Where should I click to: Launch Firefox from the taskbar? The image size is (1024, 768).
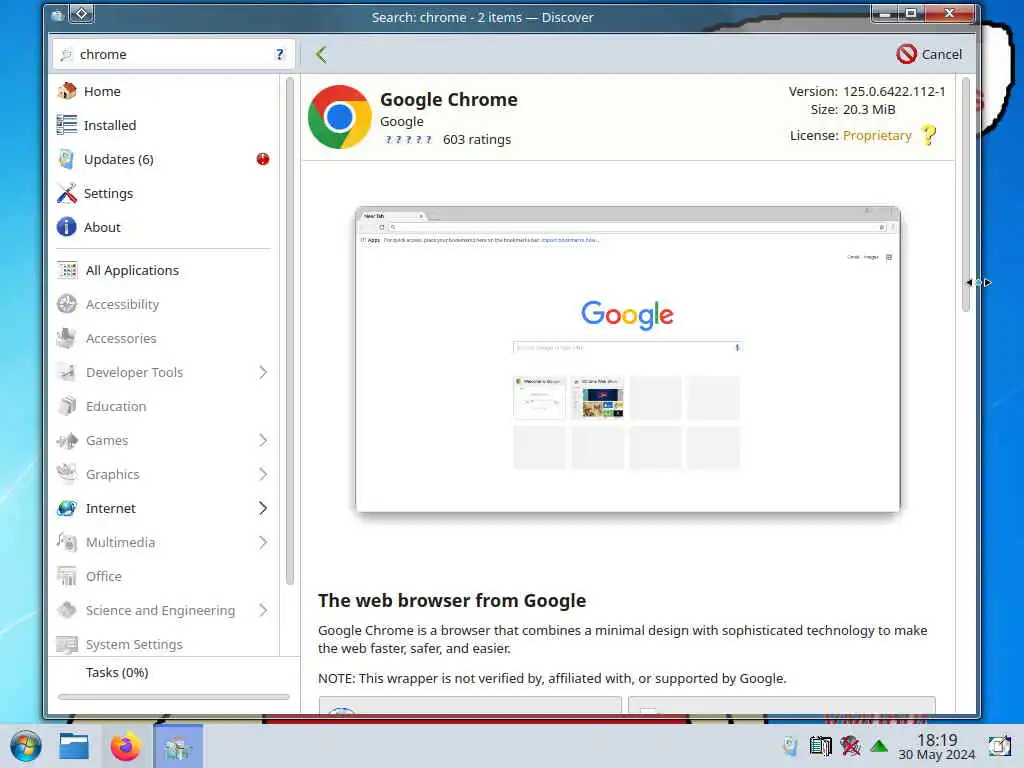coord(125,746)
